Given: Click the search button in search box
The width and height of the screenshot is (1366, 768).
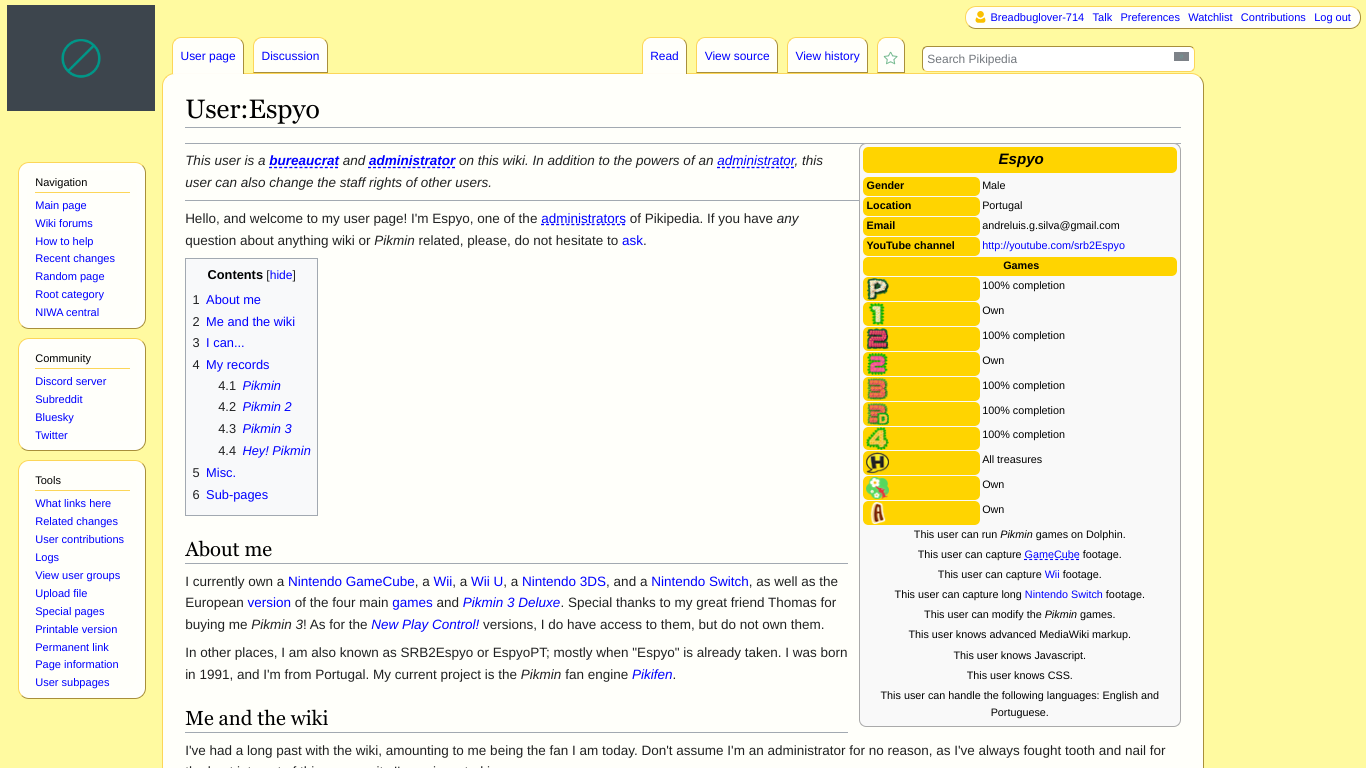Looking at the screenshot, I should tap(1181, 57).
